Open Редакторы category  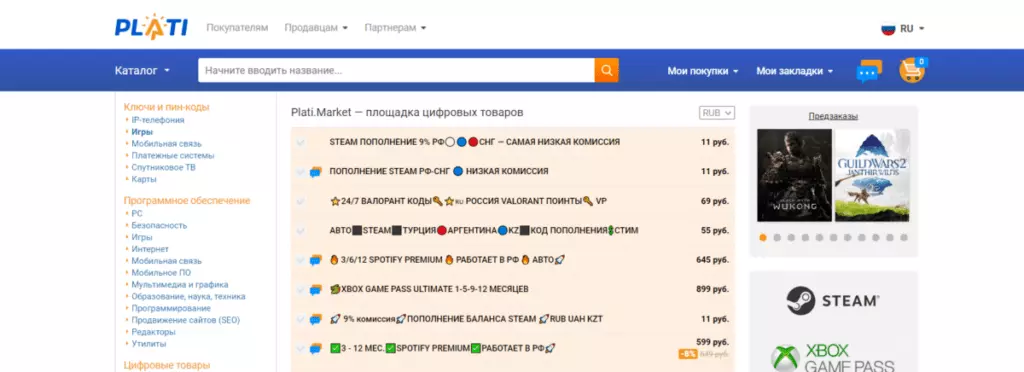[153, 332]
